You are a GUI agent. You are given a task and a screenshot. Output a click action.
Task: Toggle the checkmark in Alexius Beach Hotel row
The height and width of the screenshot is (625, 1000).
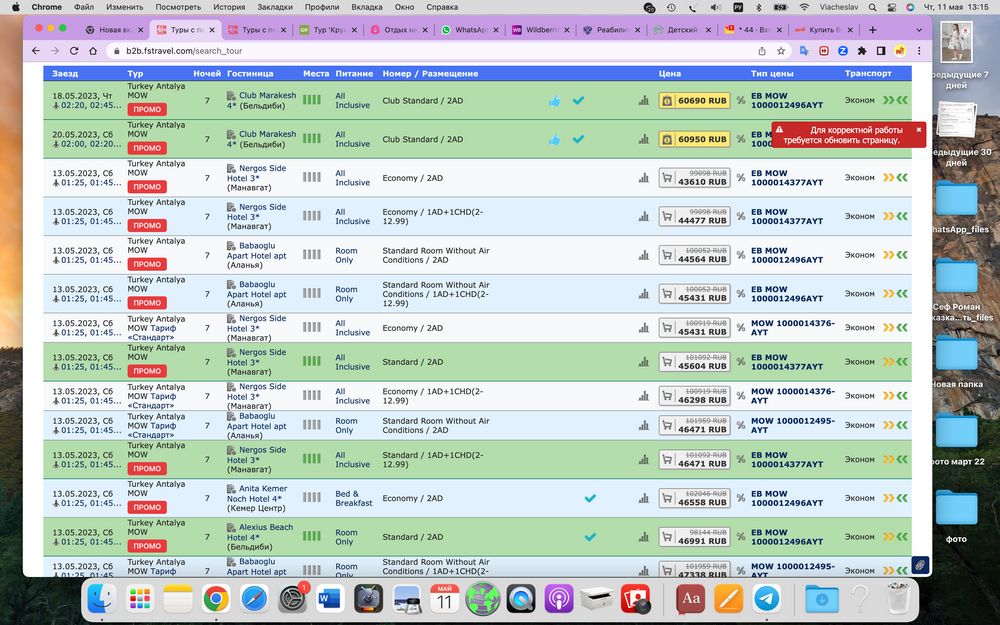(x=590, y=537)
